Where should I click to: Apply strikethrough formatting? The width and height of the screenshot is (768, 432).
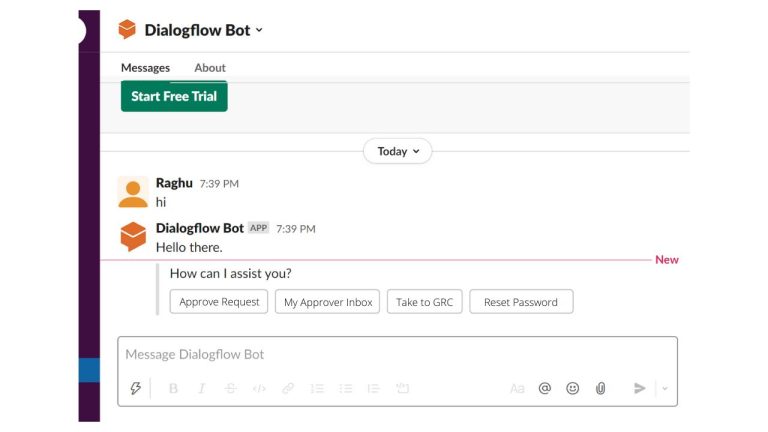(230, 389)
